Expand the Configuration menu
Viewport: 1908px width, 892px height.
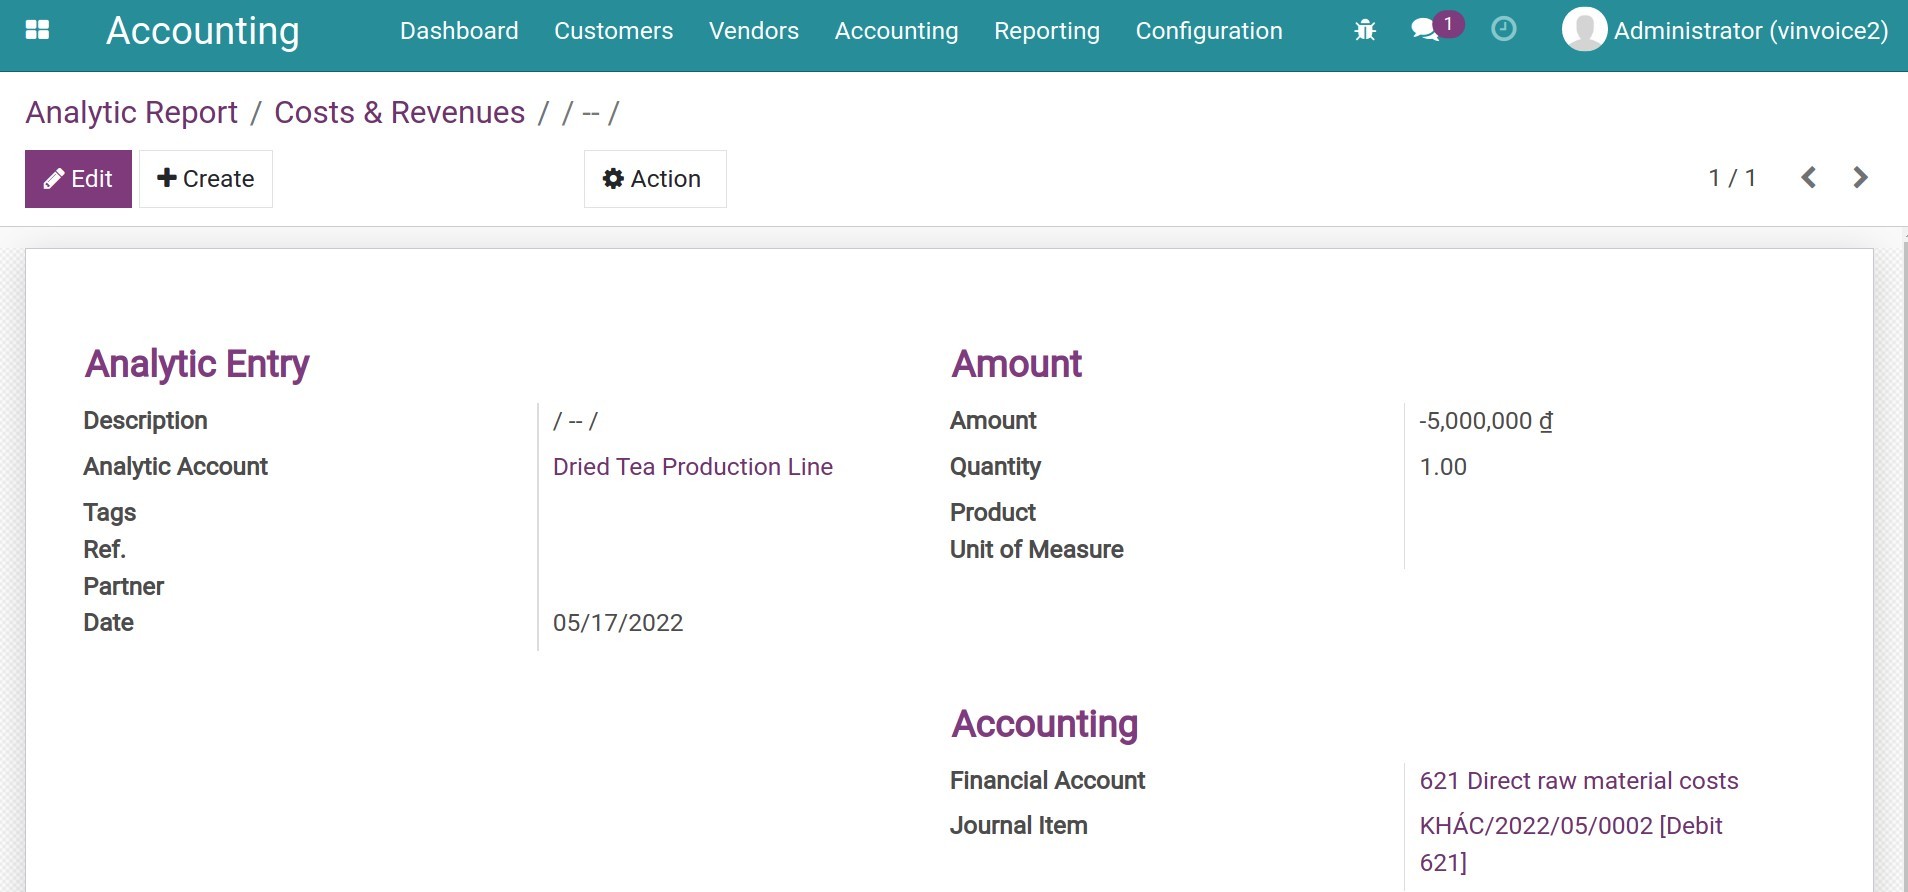point(1208,31)
